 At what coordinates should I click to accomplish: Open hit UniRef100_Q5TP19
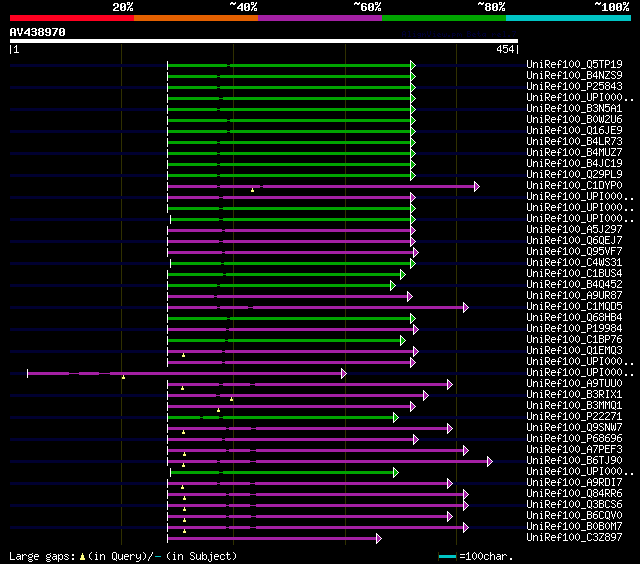574,64
